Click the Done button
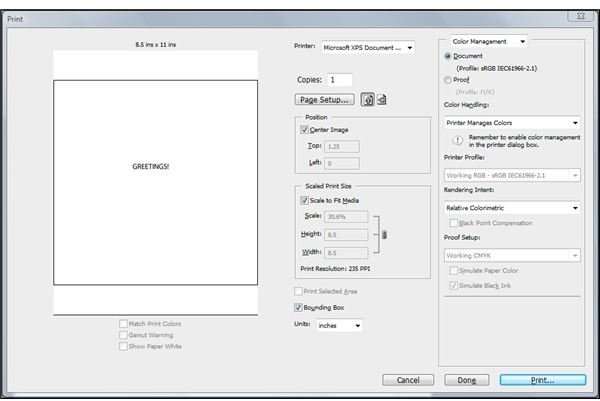Viewport: 600px width, 401px height. (x=466, y=380)
